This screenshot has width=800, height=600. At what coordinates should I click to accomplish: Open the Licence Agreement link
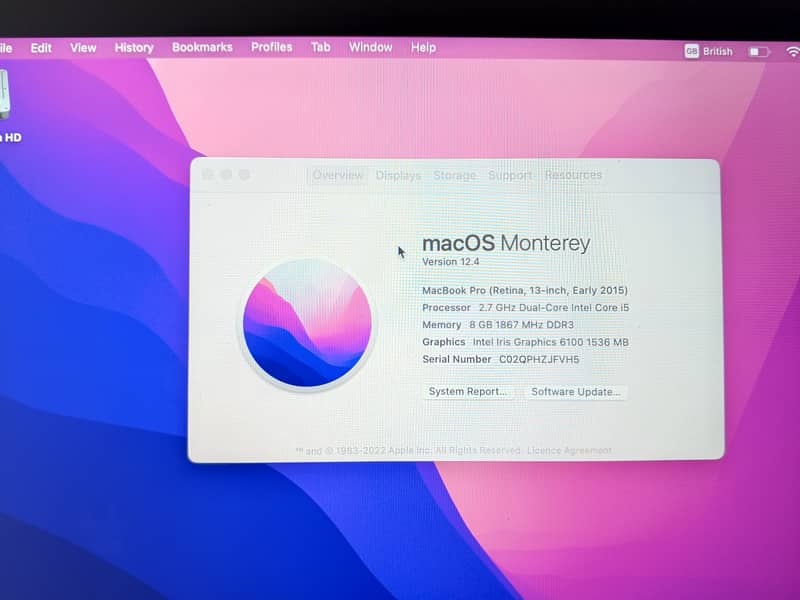pos(569,451)
